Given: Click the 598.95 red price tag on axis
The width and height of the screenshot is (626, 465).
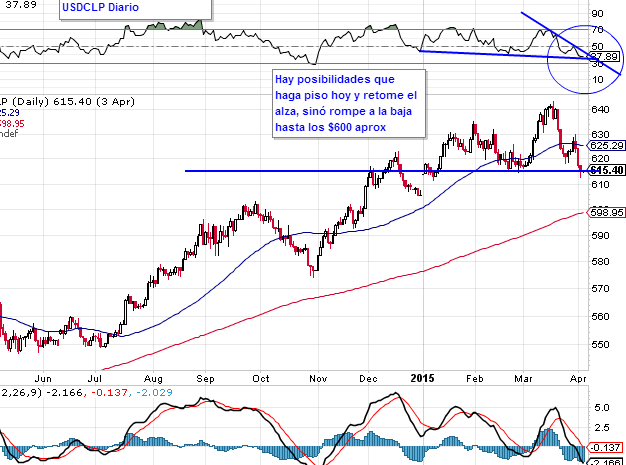Looking at the screenshot, I should point(606,213).
